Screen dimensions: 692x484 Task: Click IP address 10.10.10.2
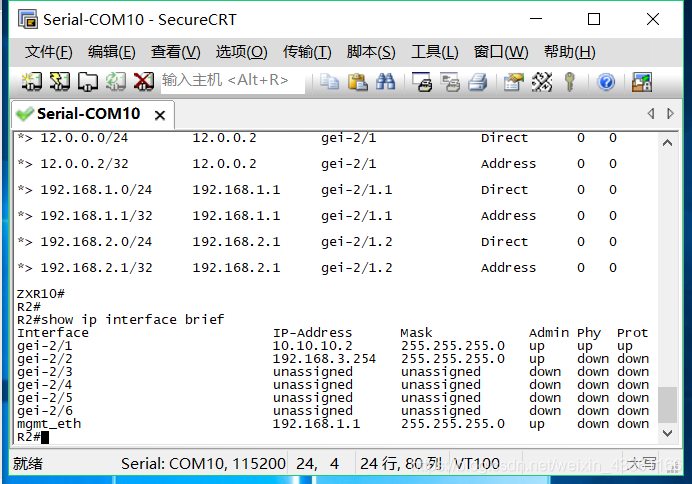pyautogui.click(x=312, y=346)
